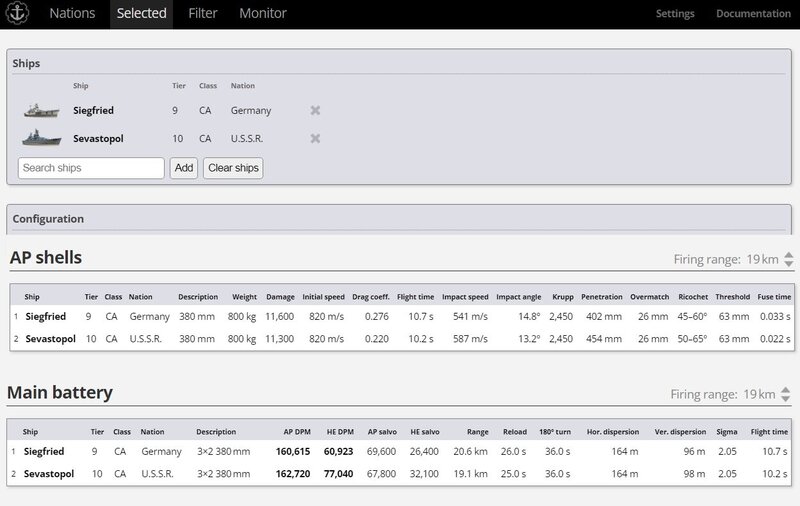The height and width of the screenshot is (506, 800).
Task: Select Siegfried name in Ships list
Action: tap(93, 110)
